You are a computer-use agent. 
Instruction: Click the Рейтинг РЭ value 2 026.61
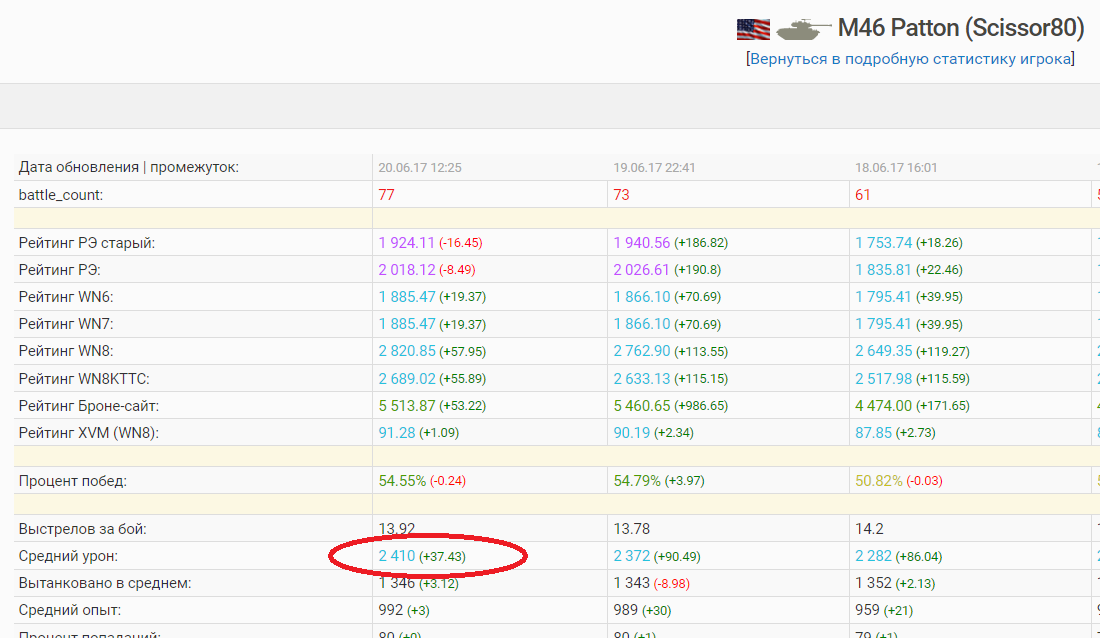pyautogui.click(x=642, y=270)
